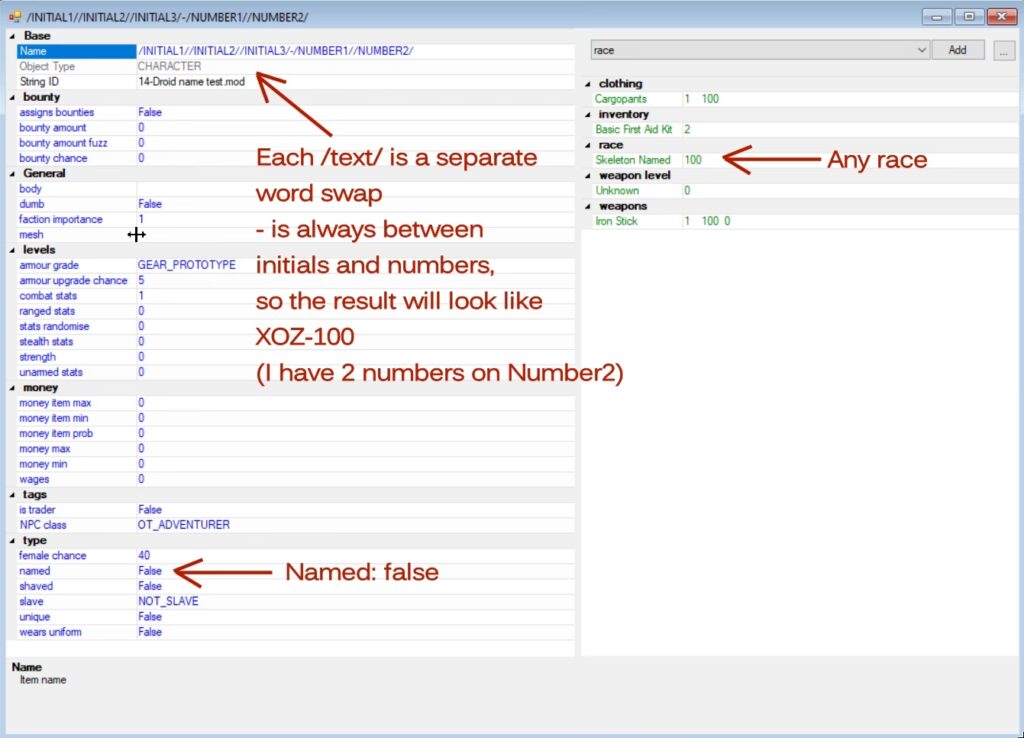Image resolution: width=1024 pixels, height=738 pixels.
Task: Select the Cargopants clothing entry
Action: [x=620, y=99]
